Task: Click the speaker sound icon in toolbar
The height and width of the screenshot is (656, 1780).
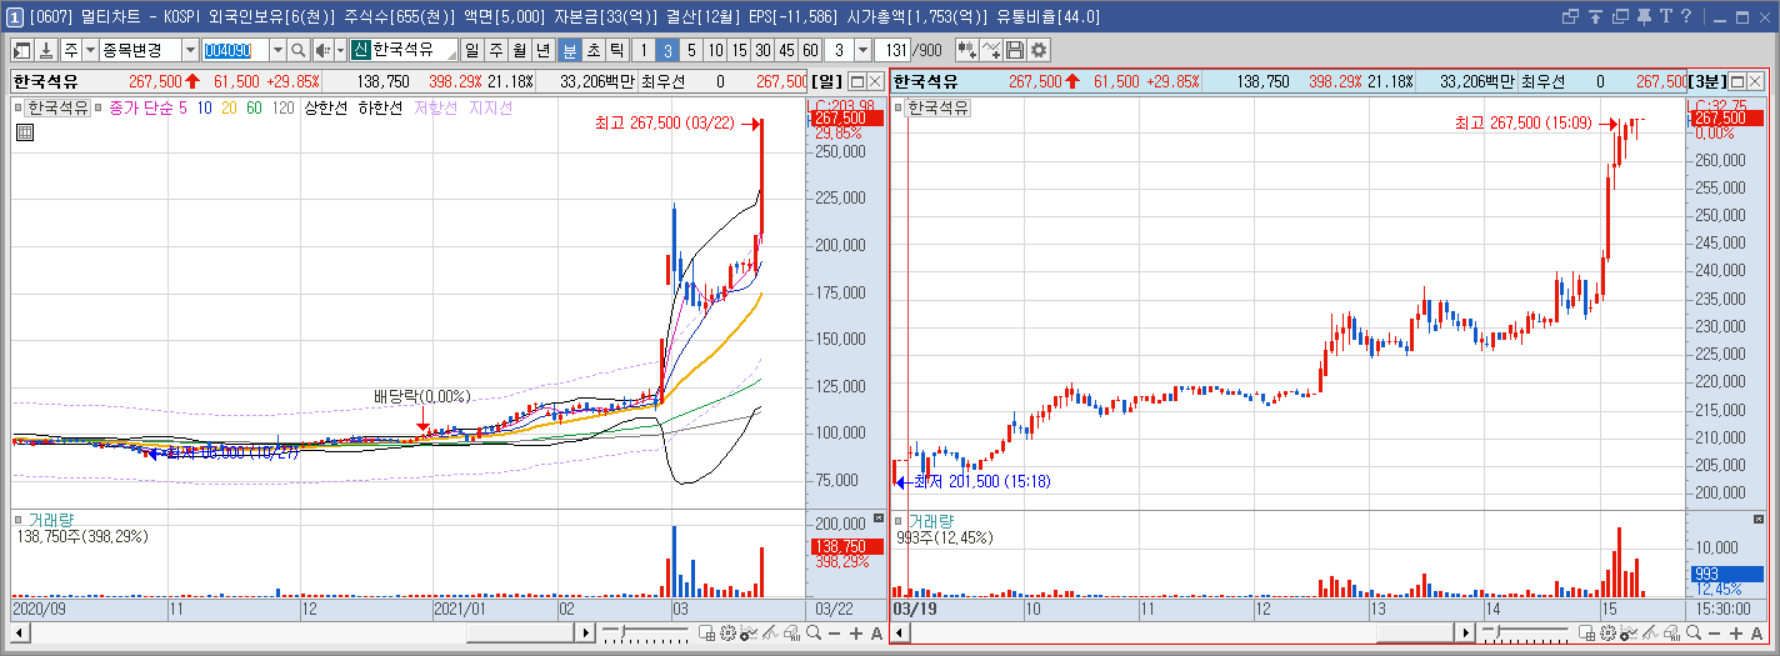Action: (322, 50)
